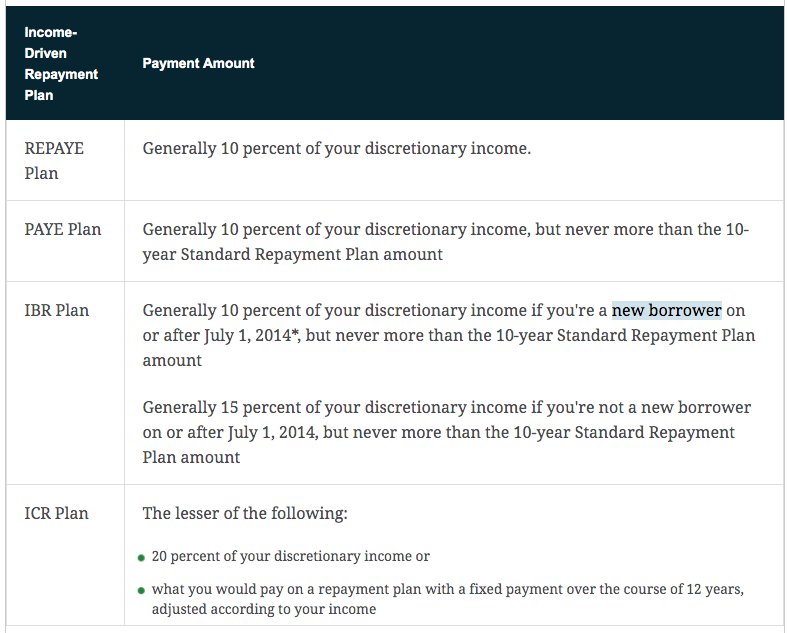
Task: Select the green bullet beside 'what you would pay'
Action: [x=141, y=591]
